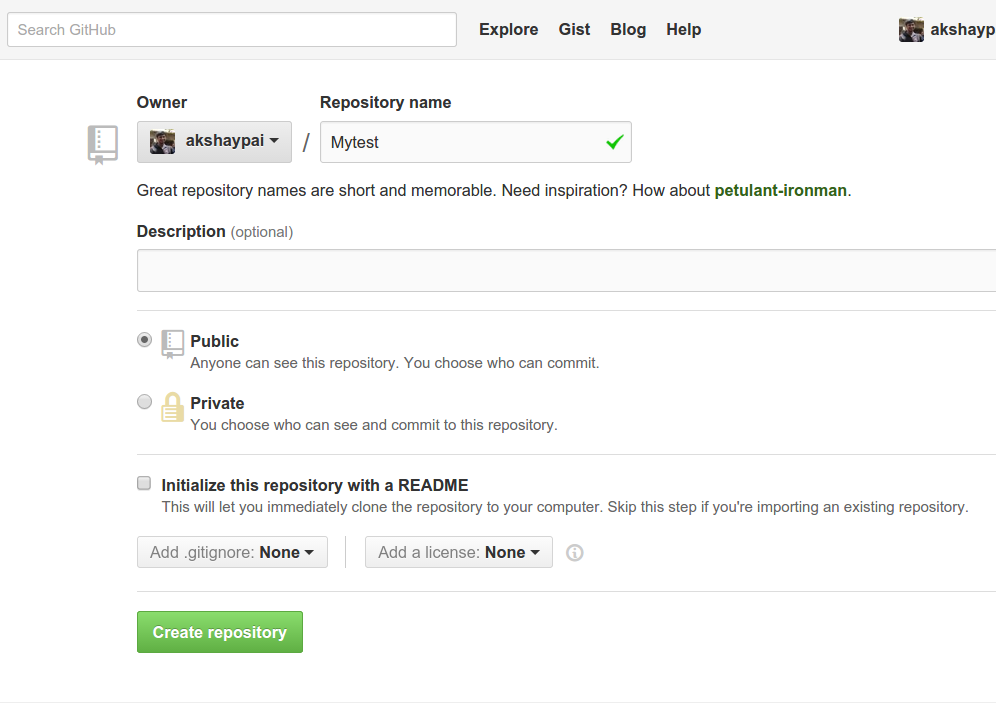The width and height of the screenshot is (996, 711).
Task: Click the green Create repository button
Action: coord(220,632)
